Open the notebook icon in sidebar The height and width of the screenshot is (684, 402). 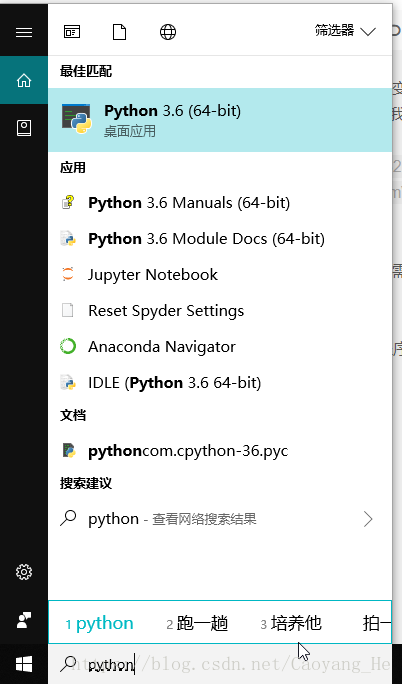[24, 128]
